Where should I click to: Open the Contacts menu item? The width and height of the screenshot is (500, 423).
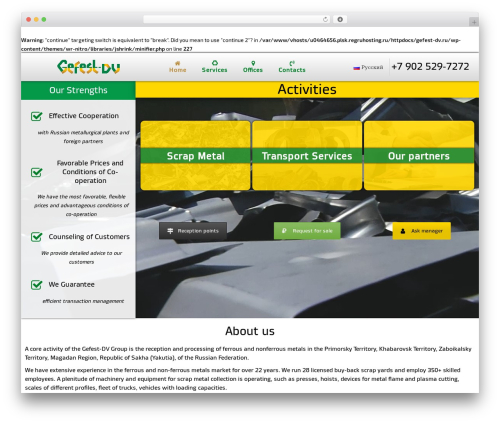click(292, 67)
